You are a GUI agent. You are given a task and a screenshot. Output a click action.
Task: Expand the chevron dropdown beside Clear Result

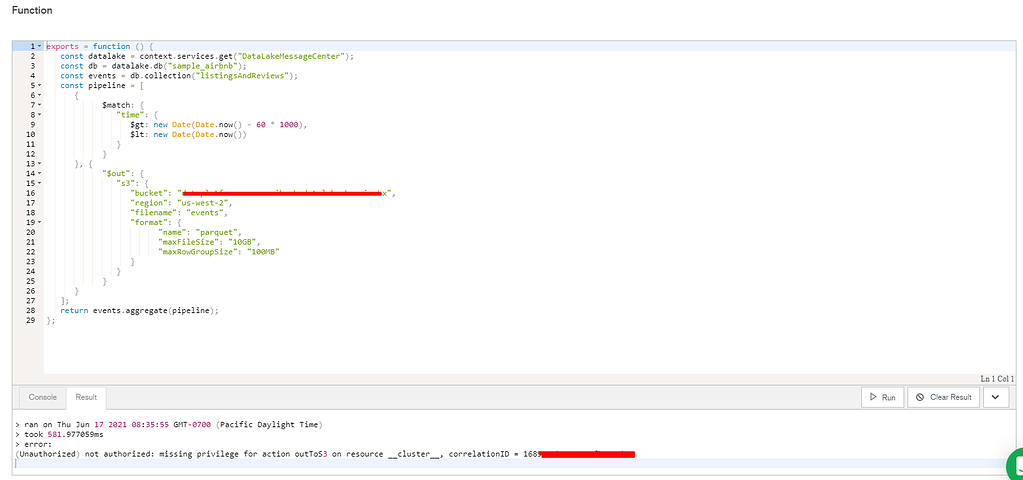click(996, 397)
